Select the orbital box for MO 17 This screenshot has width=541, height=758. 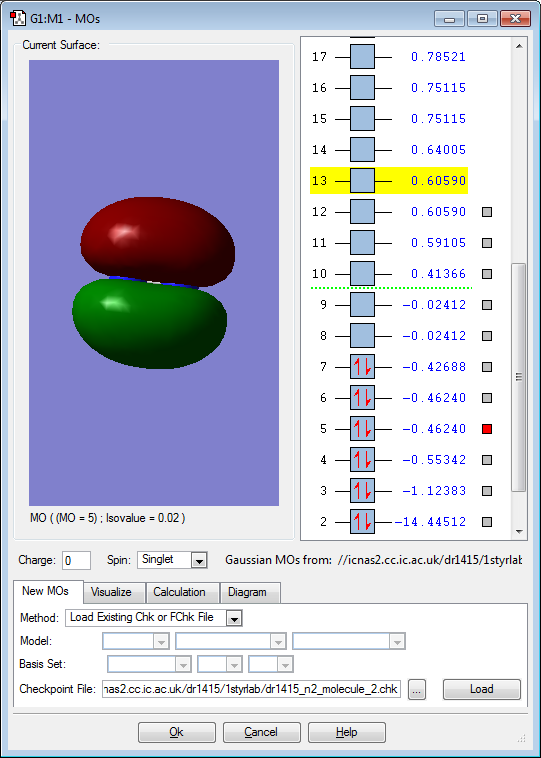362,57
